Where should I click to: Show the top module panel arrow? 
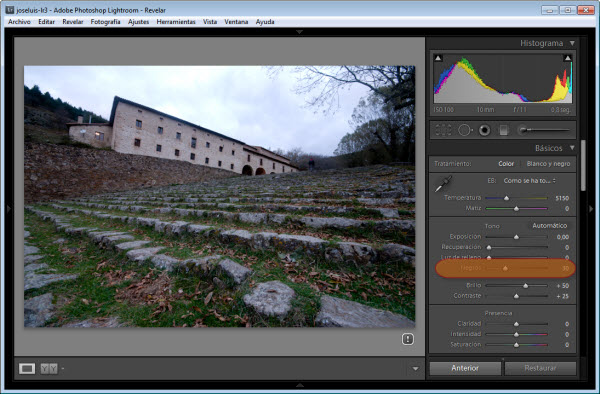(x=300, y=32)
